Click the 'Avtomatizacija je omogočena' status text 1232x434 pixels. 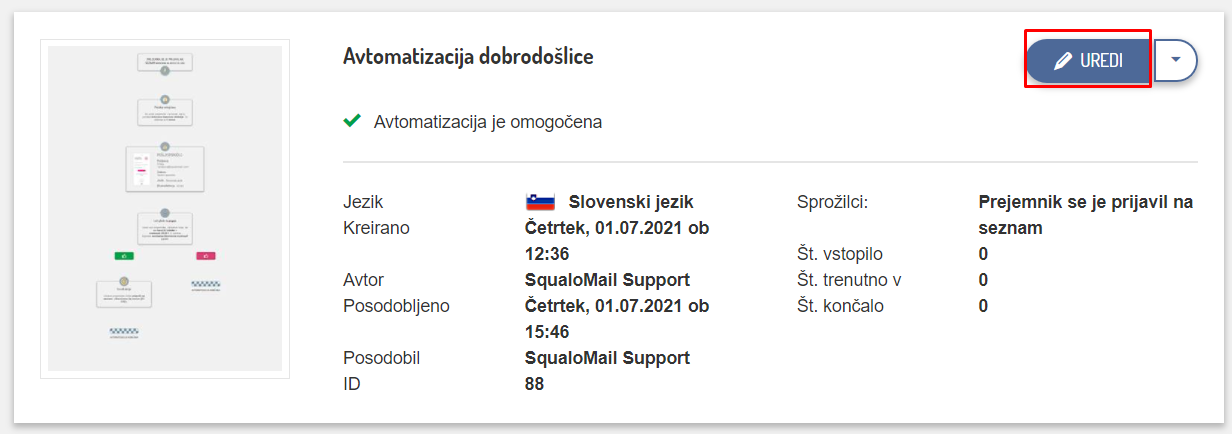[x=488, y=123]
